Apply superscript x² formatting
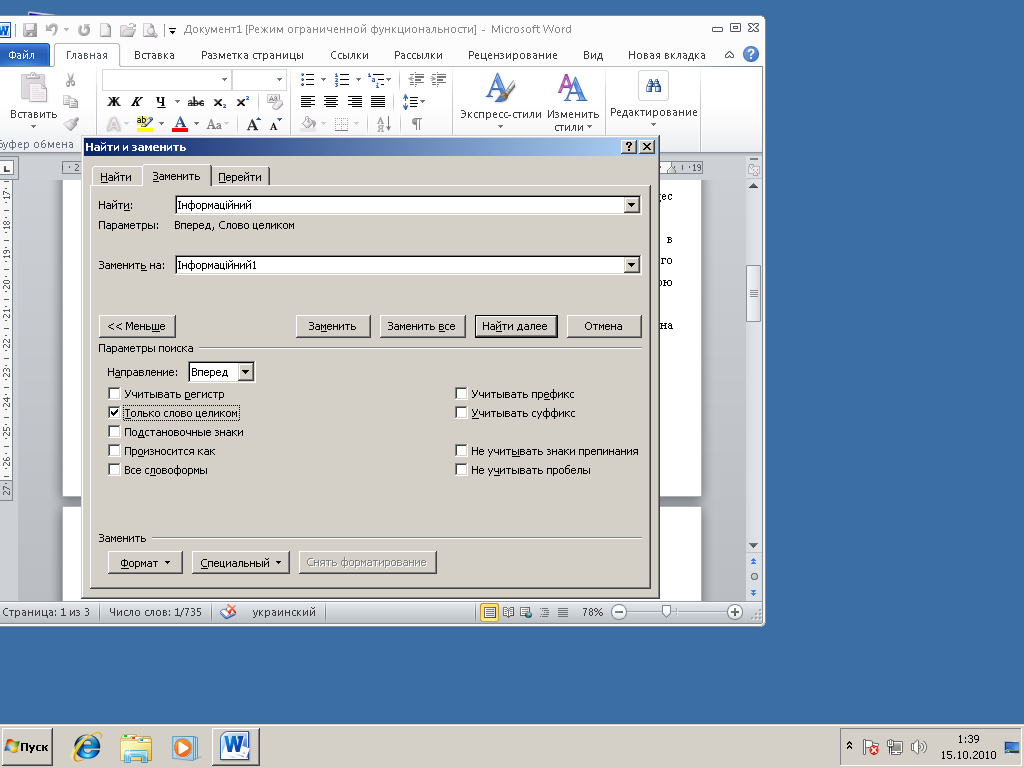 coord(242,102)
